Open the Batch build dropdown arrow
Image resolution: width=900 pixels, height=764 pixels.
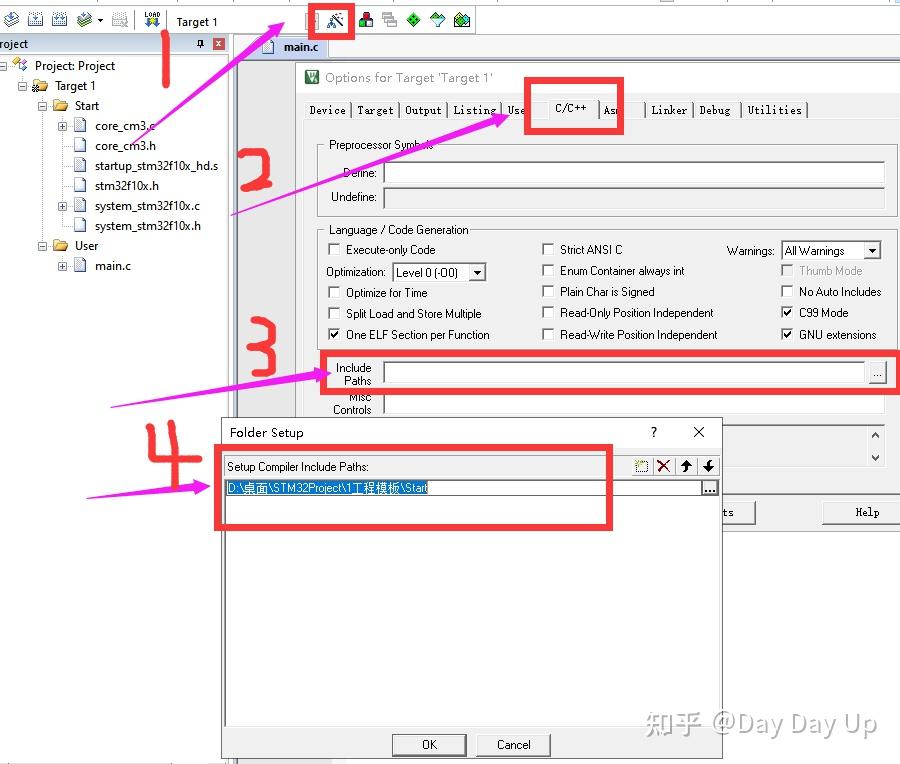tap(100, 21)
